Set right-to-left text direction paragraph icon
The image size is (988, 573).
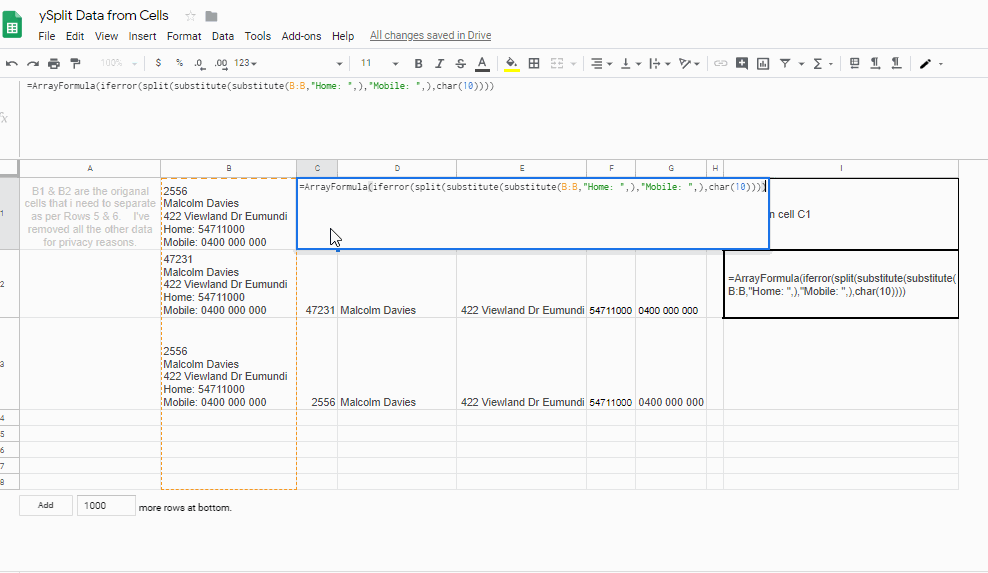(896, 63)
